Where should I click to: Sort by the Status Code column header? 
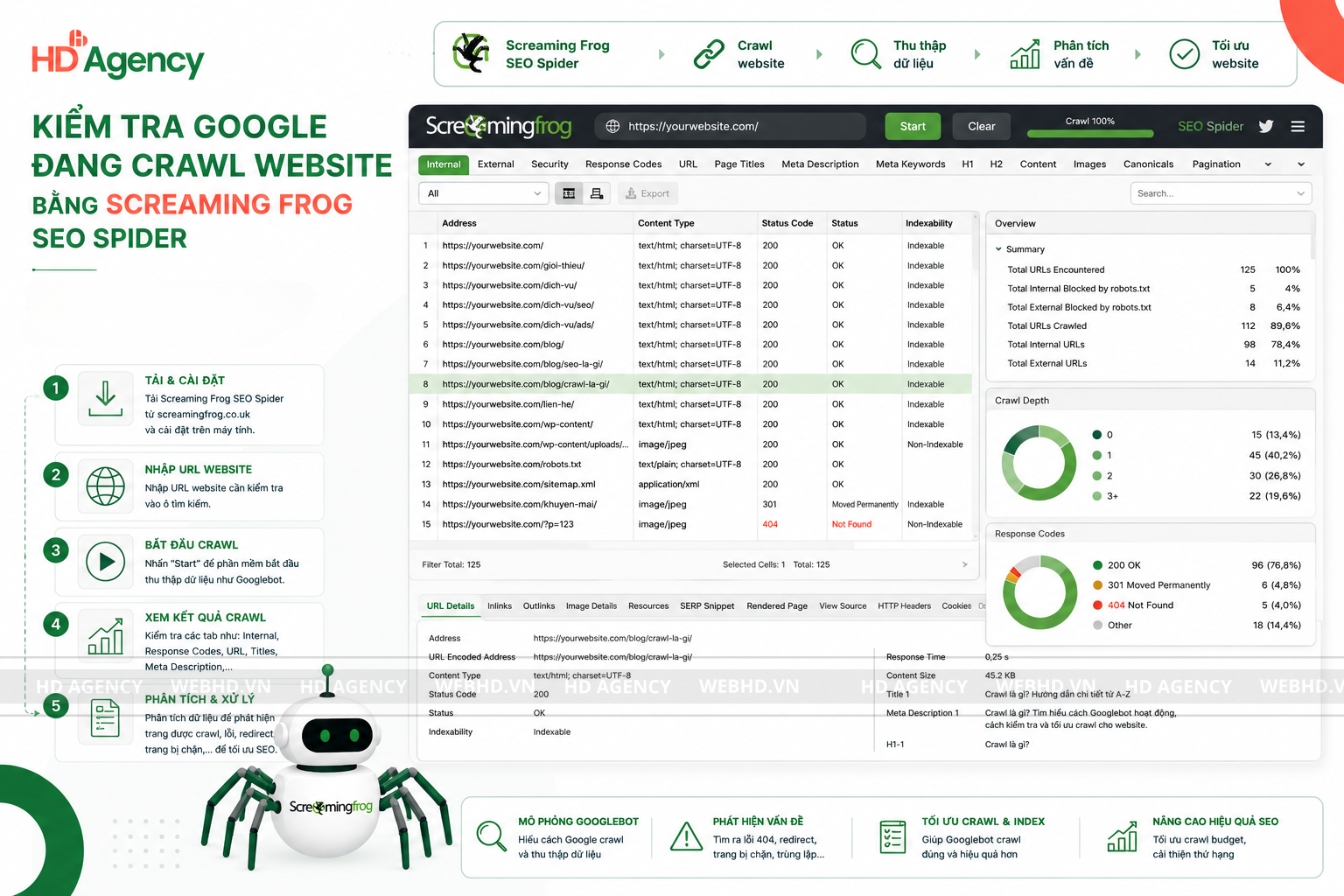pyautogui.click(x=787, y=223)
